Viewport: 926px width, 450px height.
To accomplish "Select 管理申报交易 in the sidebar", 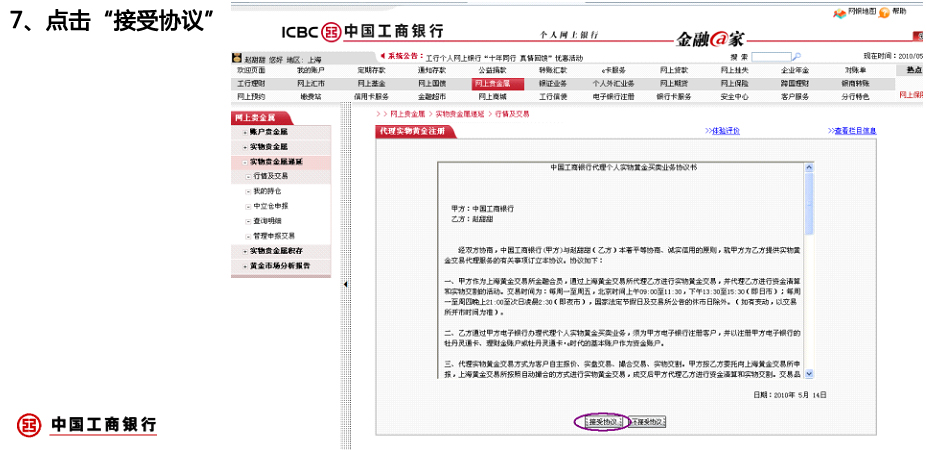I will tap(273, 236).
